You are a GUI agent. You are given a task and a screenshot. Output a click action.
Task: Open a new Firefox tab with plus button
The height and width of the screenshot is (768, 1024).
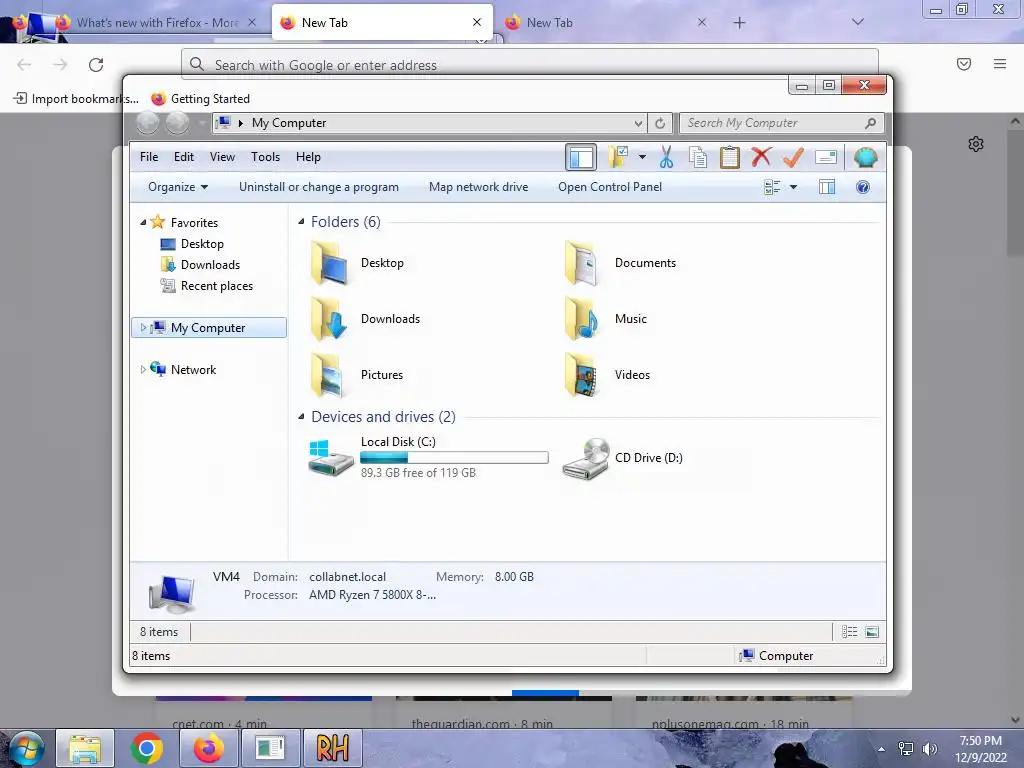click(739, 23)
